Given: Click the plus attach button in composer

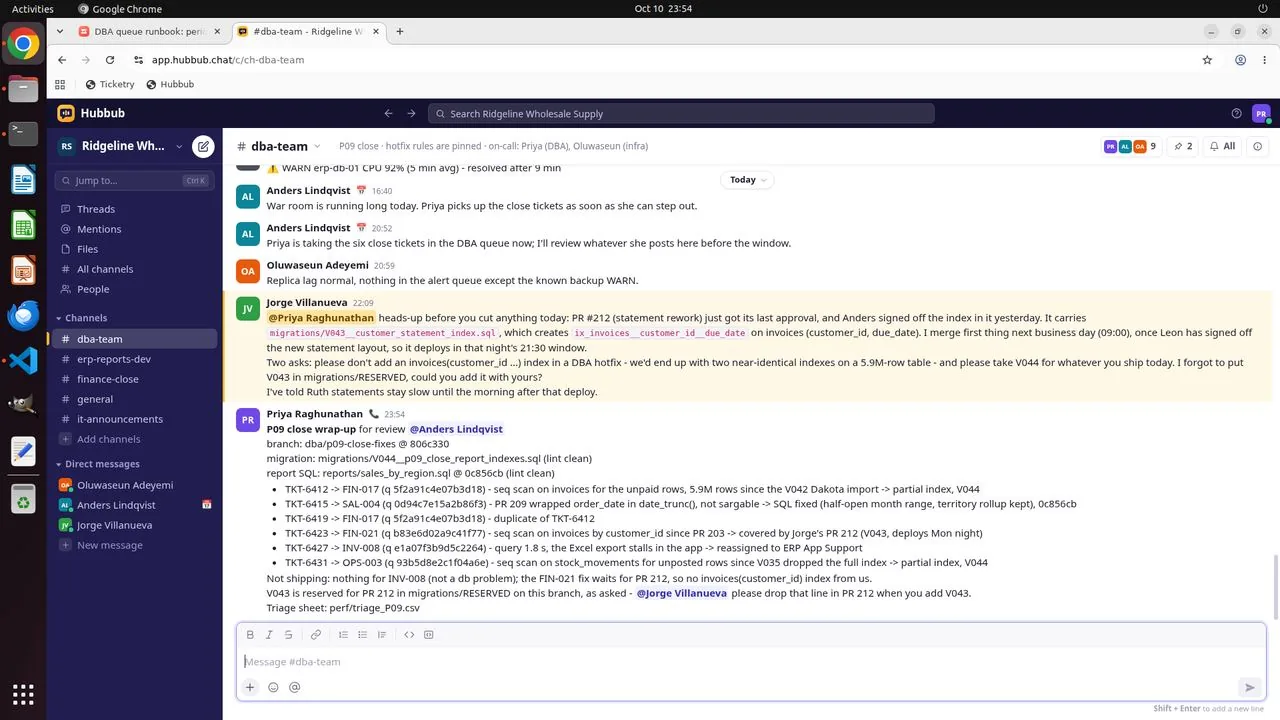Looking at the screenshot, I should (x=250, y=687).
